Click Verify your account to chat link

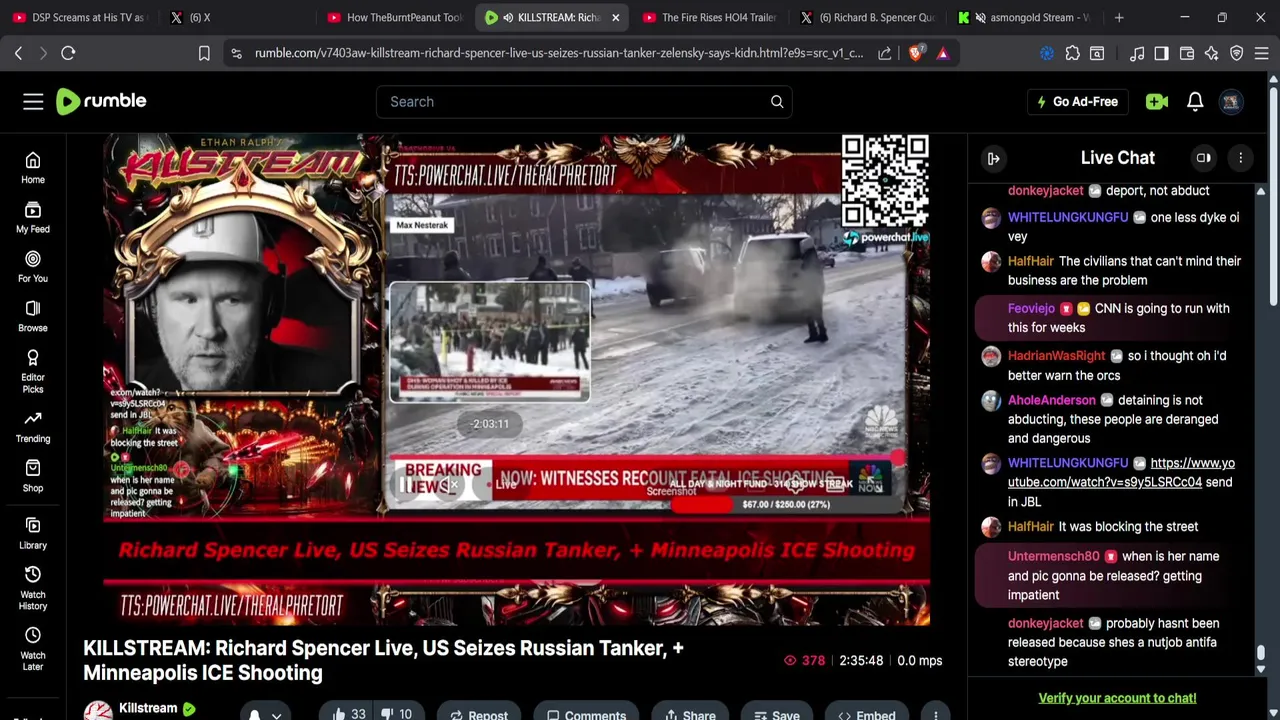1117,698
